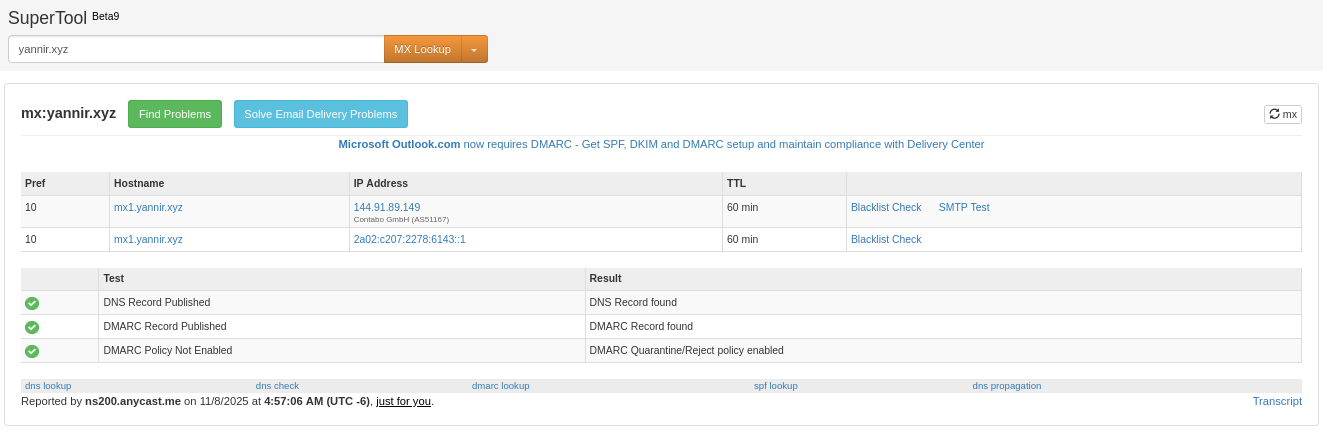Open the dmarc lookup tab link
The image size is (1323, 432).
coord(500,385)
